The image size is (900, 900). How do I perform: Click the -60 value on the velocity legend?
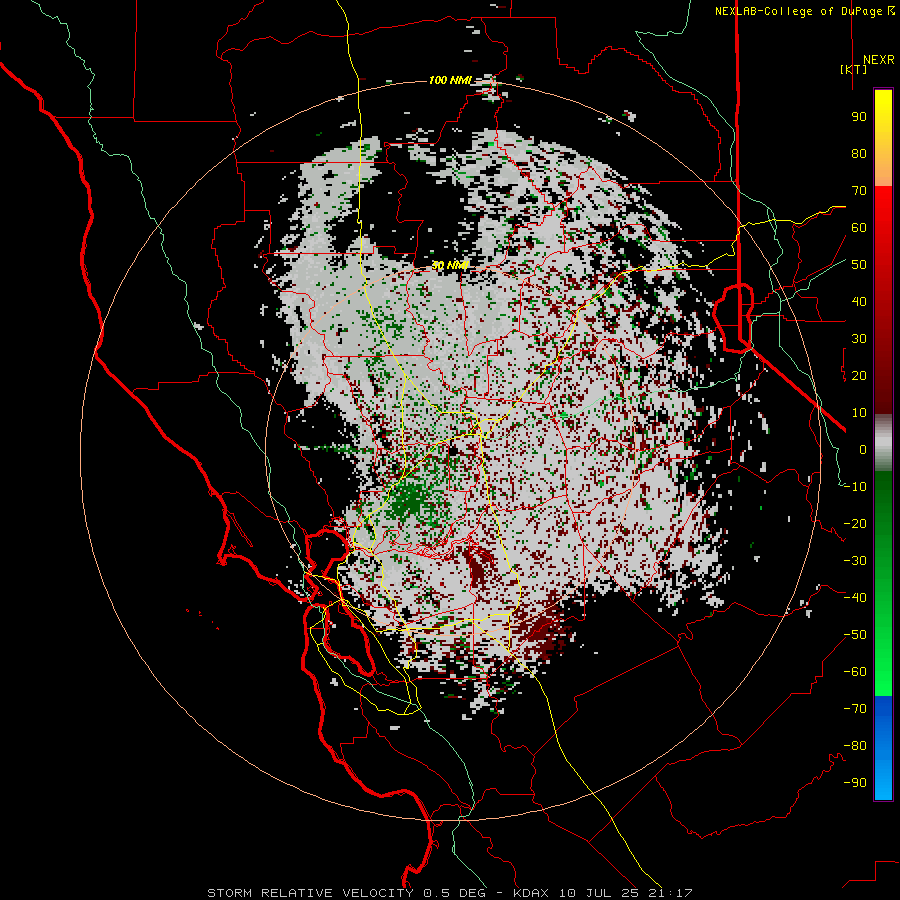[855, 672]
